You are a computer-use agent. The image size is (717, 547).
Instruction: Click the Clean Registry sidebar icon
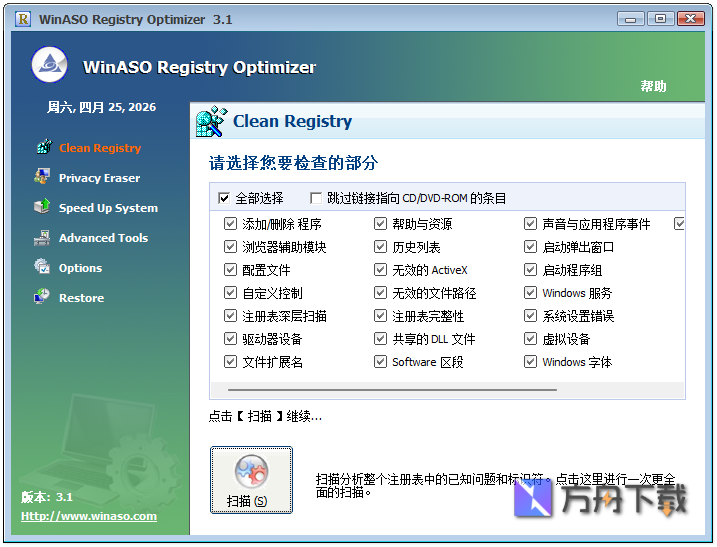(x=44, y=147)
